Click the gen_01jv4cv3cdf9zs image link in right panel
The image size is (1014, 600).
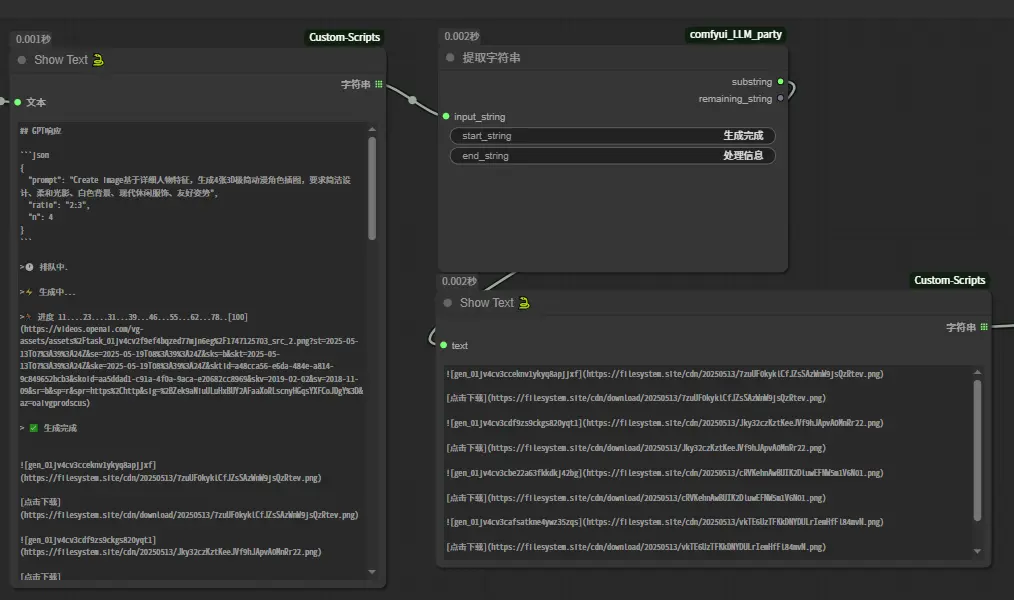click(x=665, y=423)
